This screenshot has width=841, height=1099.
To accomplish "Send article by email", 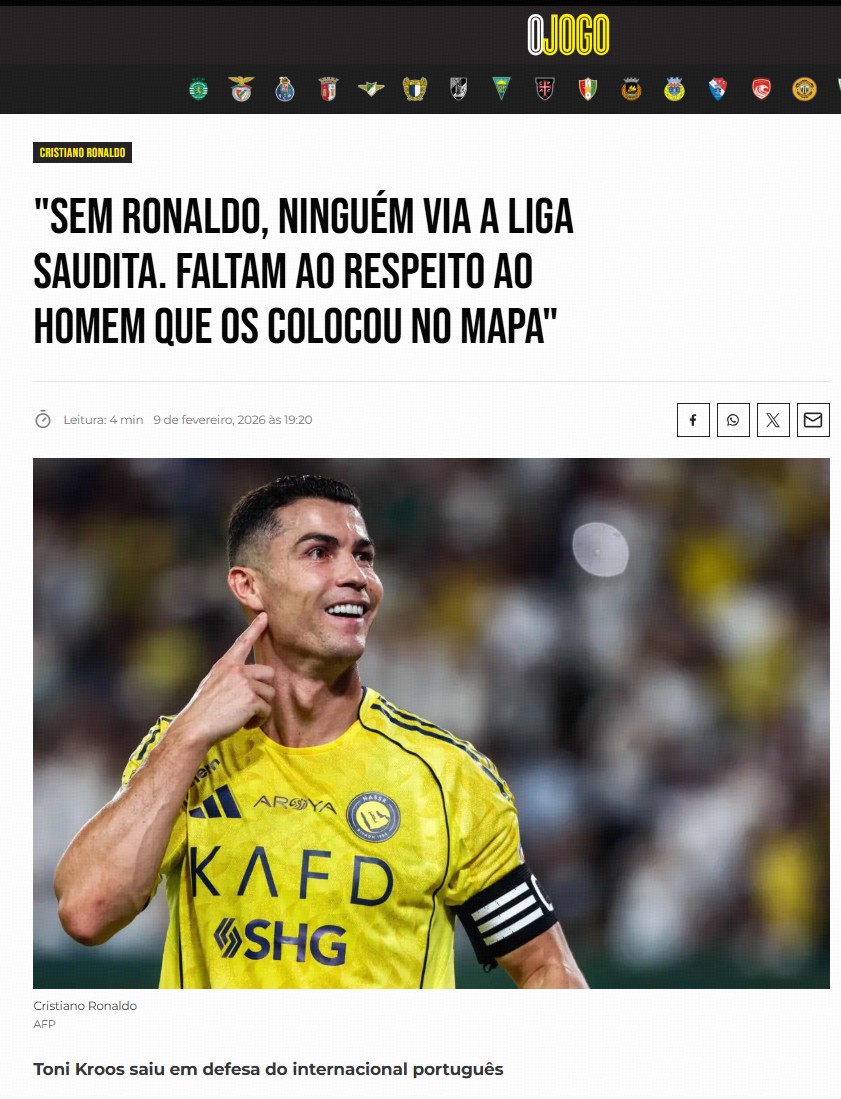I will [813, 420].
